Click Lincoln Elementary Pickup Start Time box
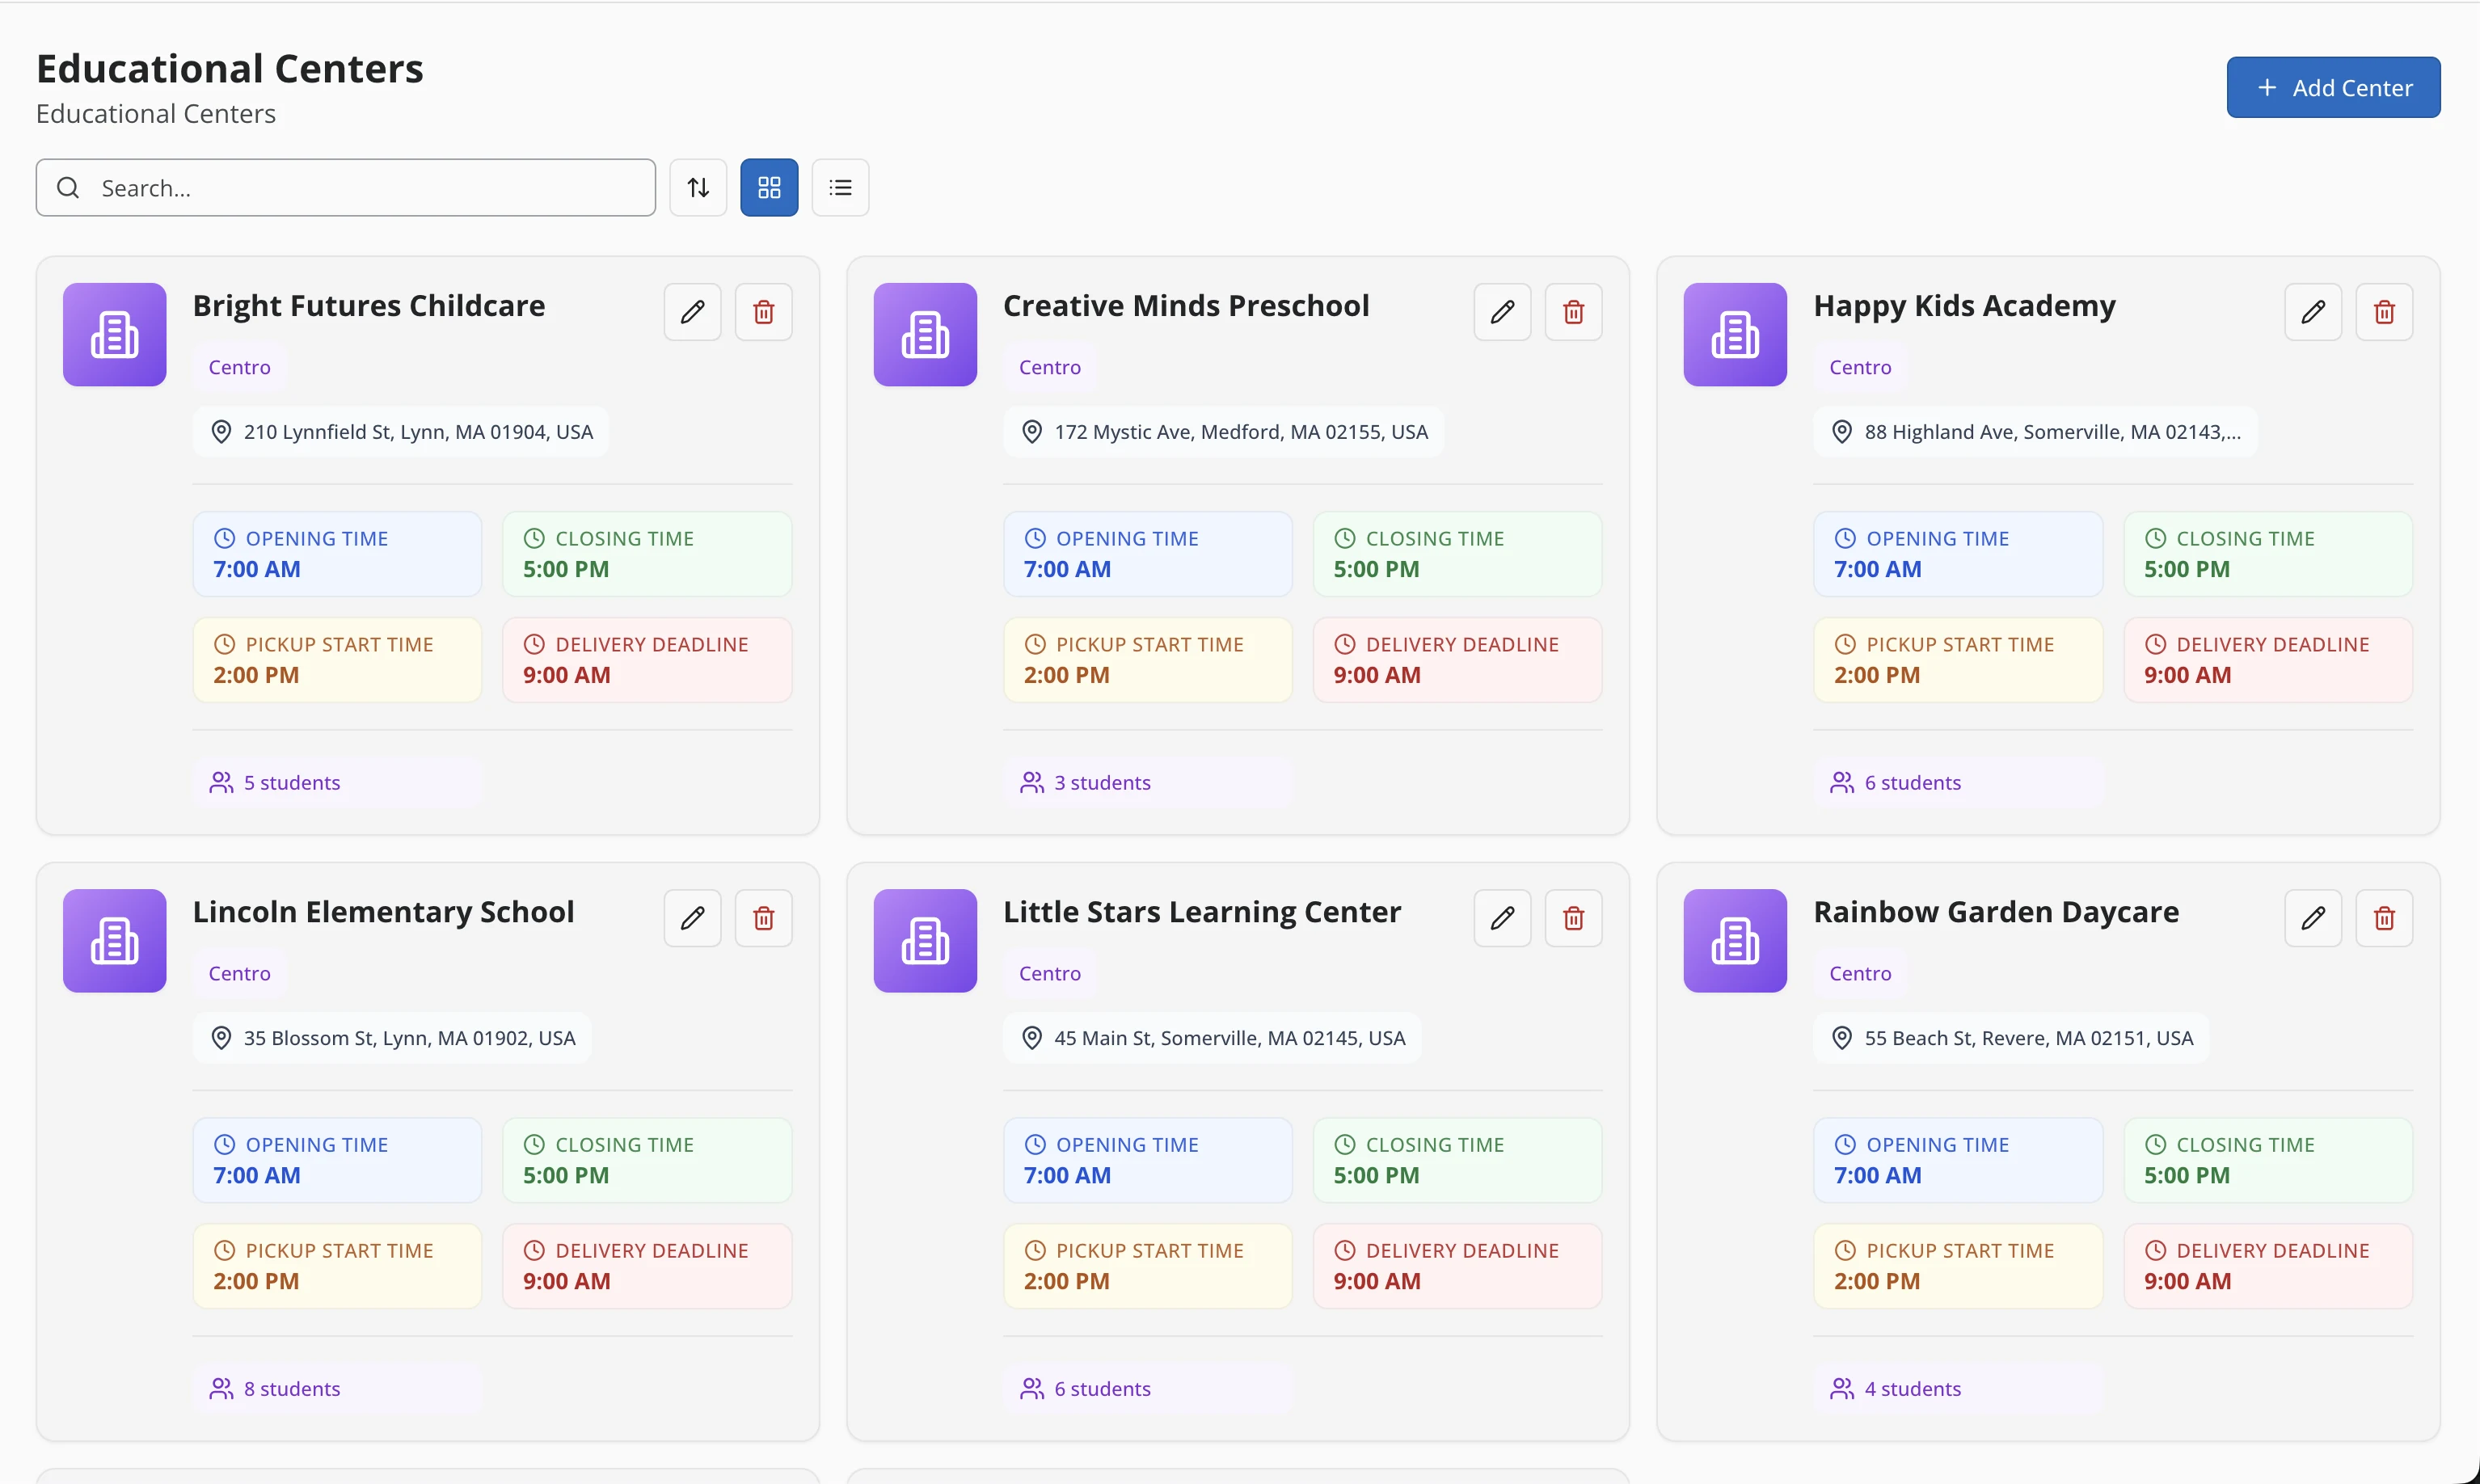This screenshot has height=1484, width=2480. tap(337, 1266)
